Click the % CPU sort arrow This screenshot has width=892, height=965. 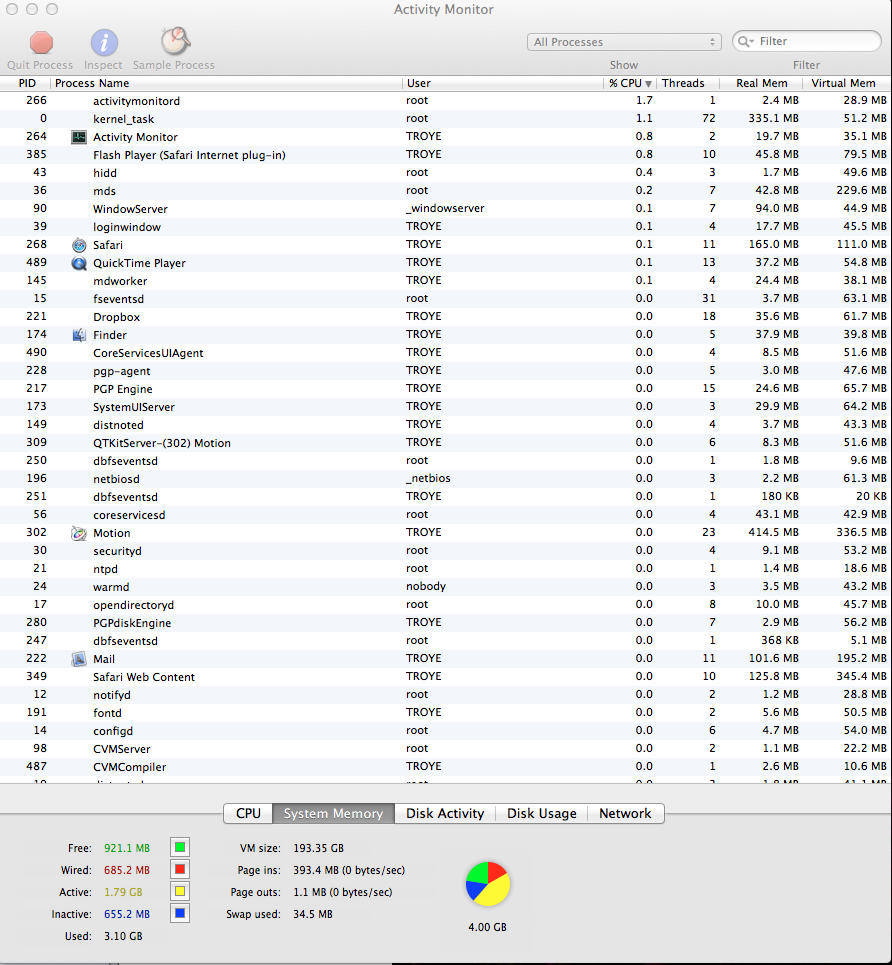point(648,84)
